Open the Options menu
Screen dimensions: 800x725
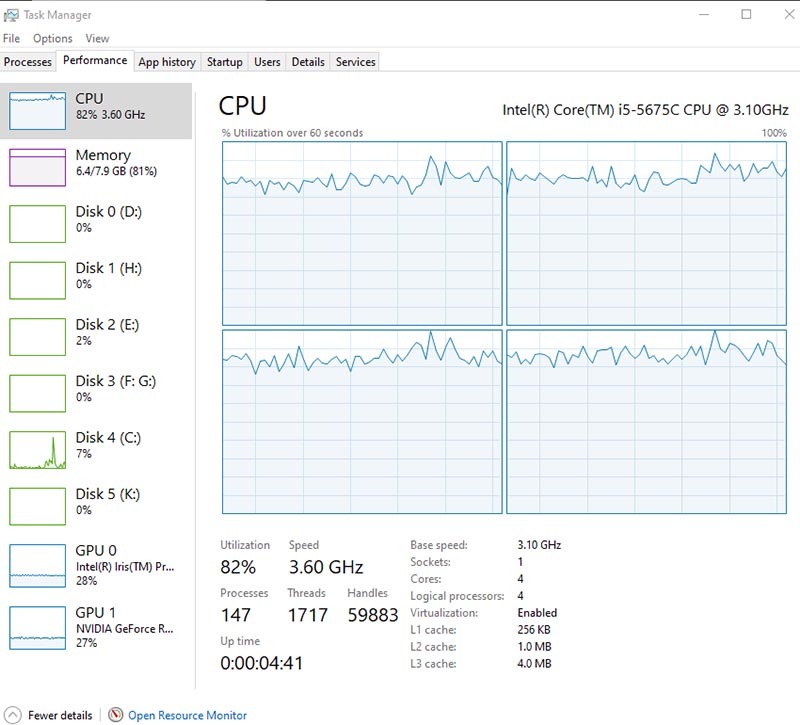(x=52, y=38)
